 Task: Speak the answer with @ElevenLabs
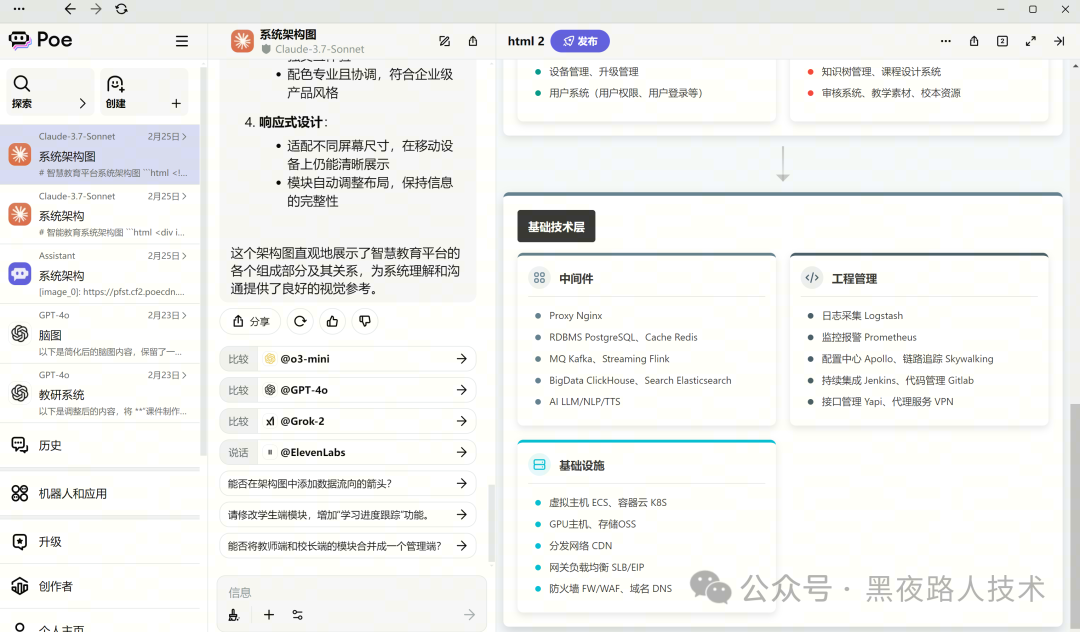click(348, 452)
